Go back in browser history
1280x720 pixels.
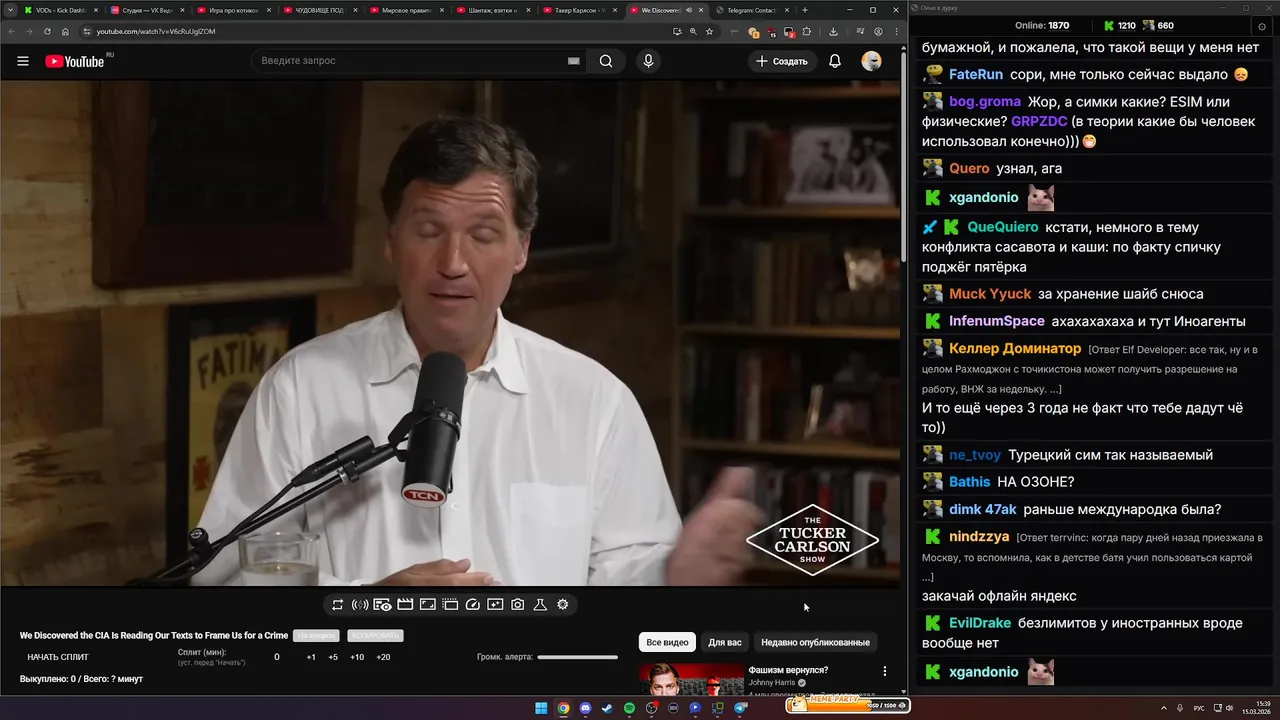(x=12, y=31)
